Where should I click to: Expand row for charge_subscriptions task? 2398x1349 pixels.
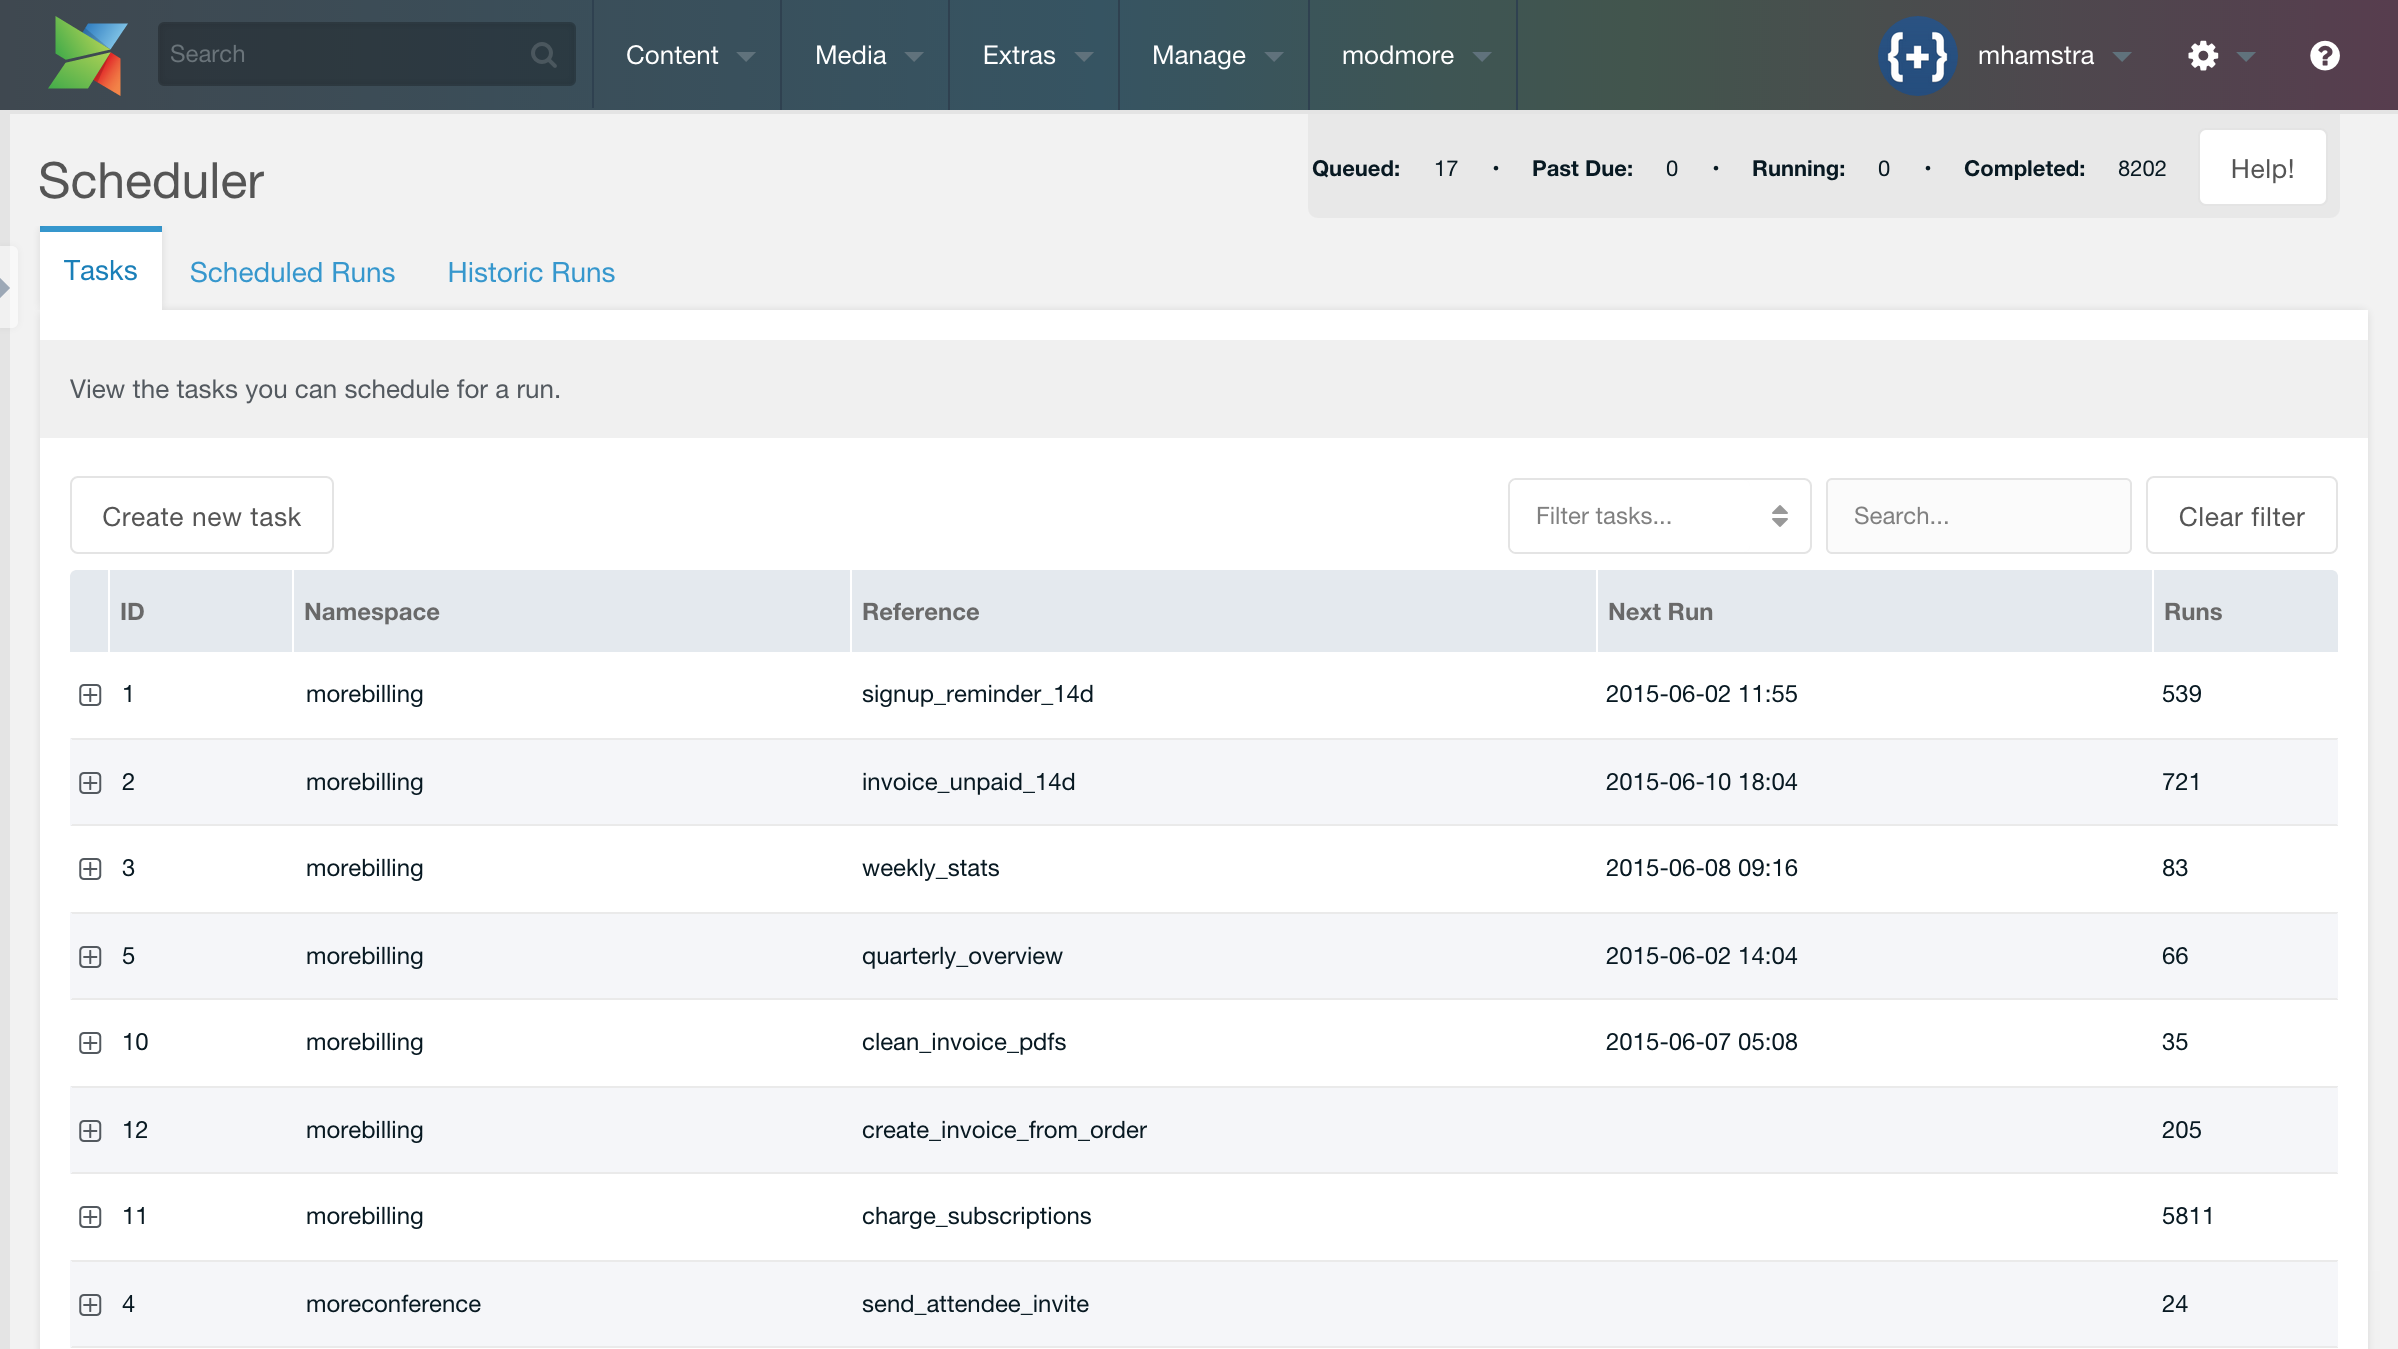[x=90, y=1216]
